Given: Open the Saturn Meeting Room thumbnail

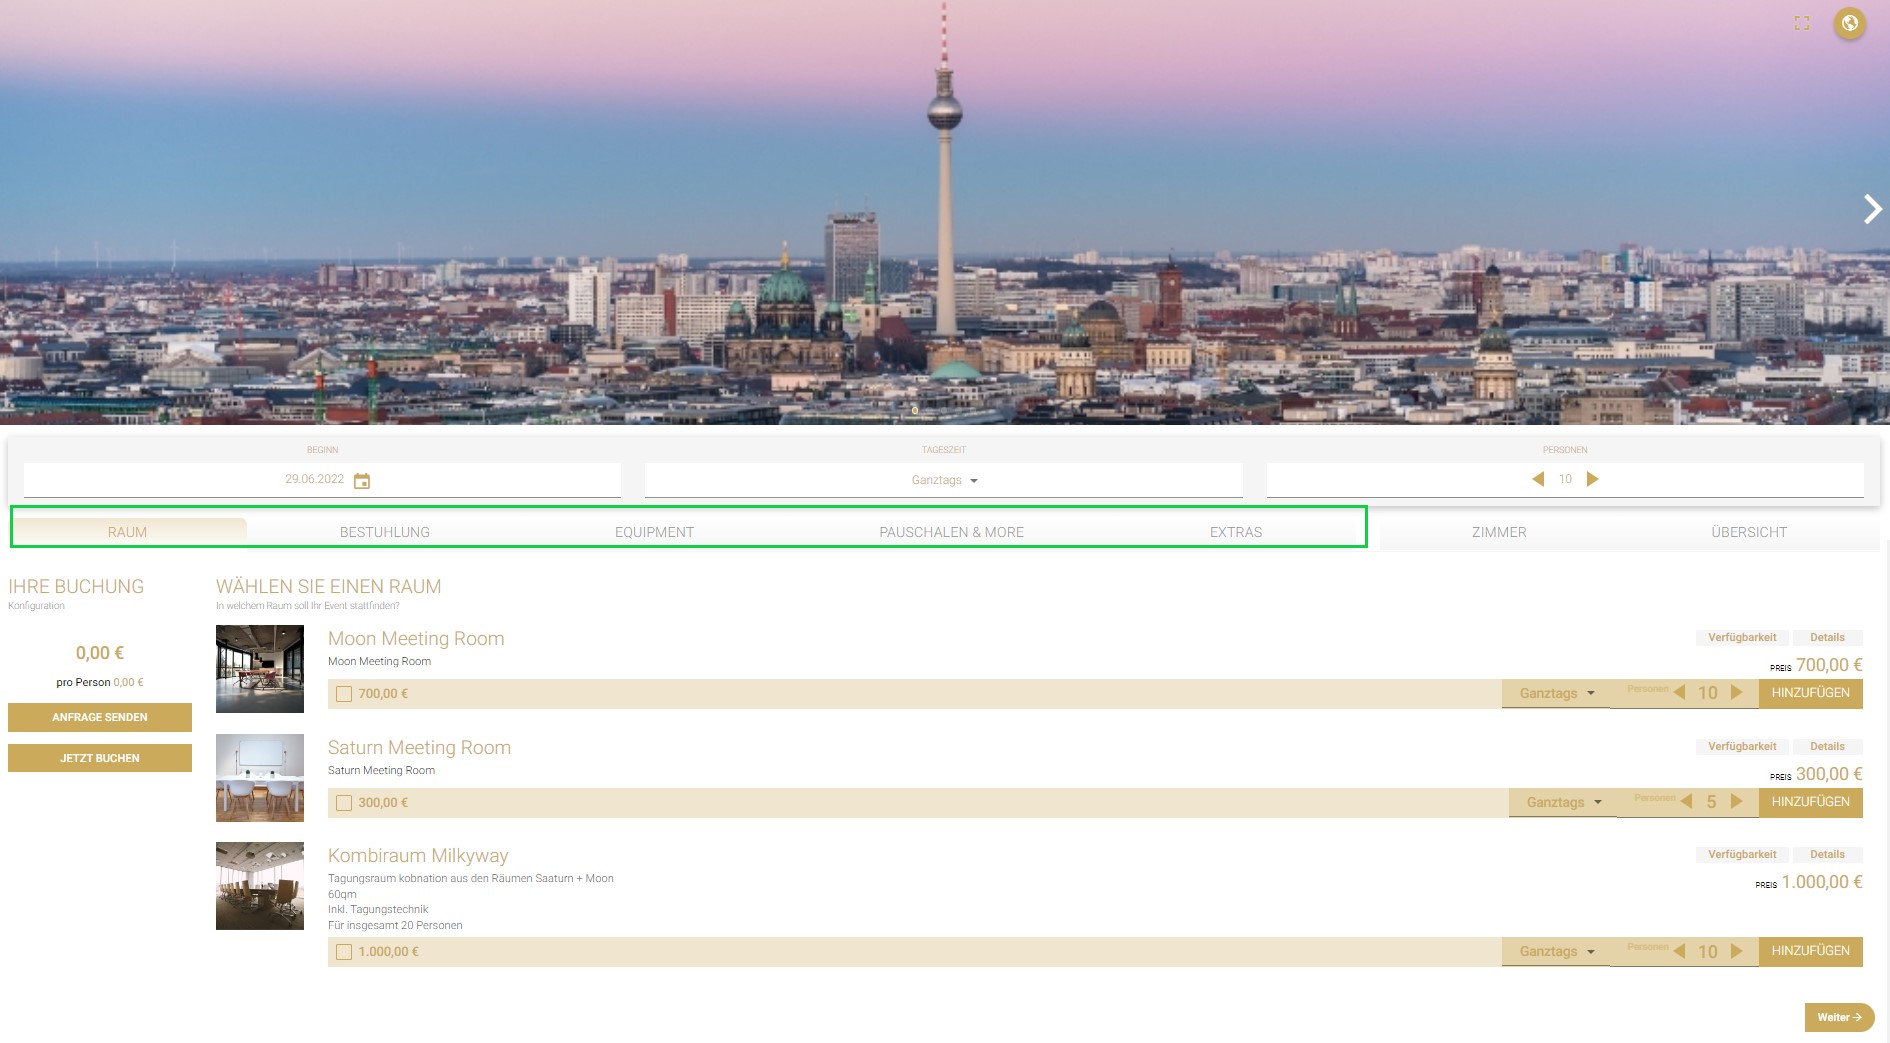Looking at the screenshot, I should click(x=260, y=778).
